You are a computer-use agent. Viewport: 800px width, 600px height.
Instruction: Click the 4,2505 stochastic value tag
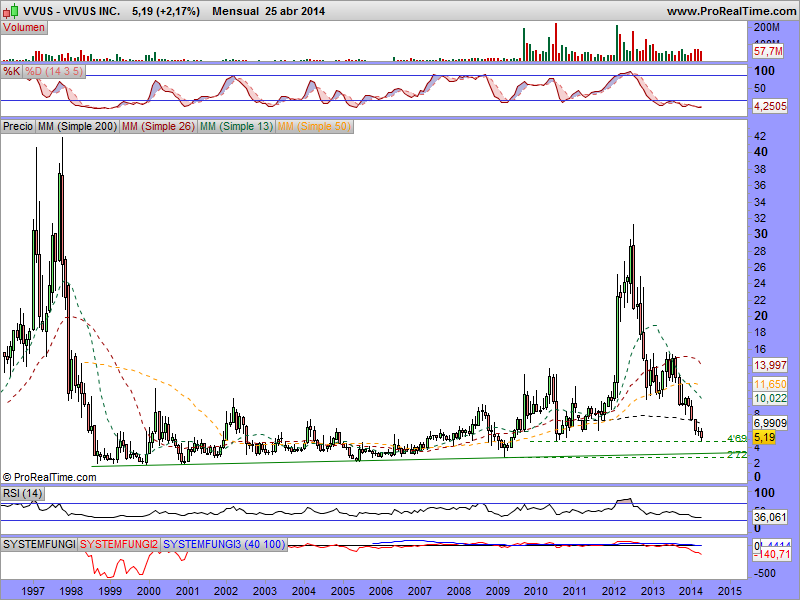point(770,106)
